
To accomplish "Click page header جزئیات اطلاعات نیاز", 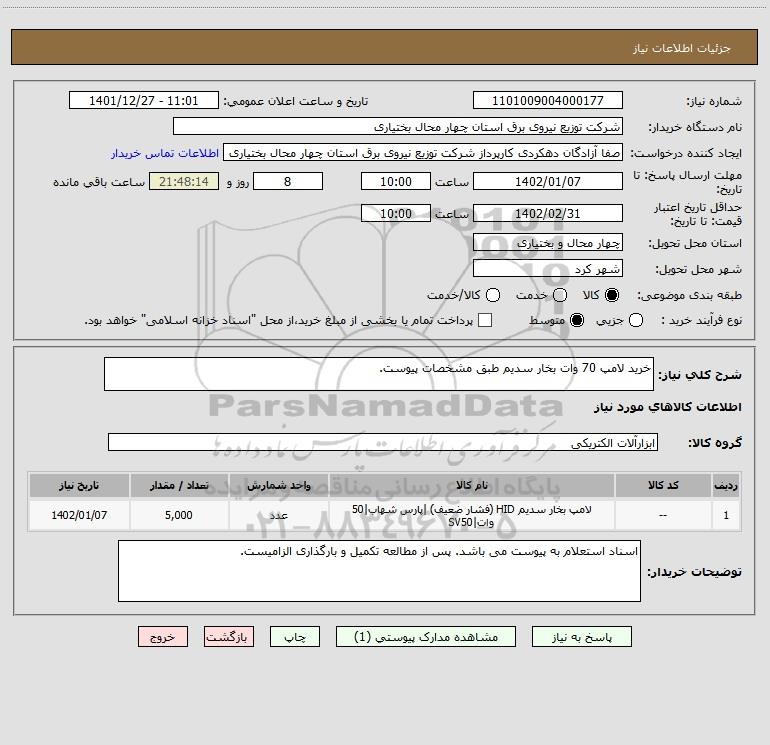I will coord(682,48).
